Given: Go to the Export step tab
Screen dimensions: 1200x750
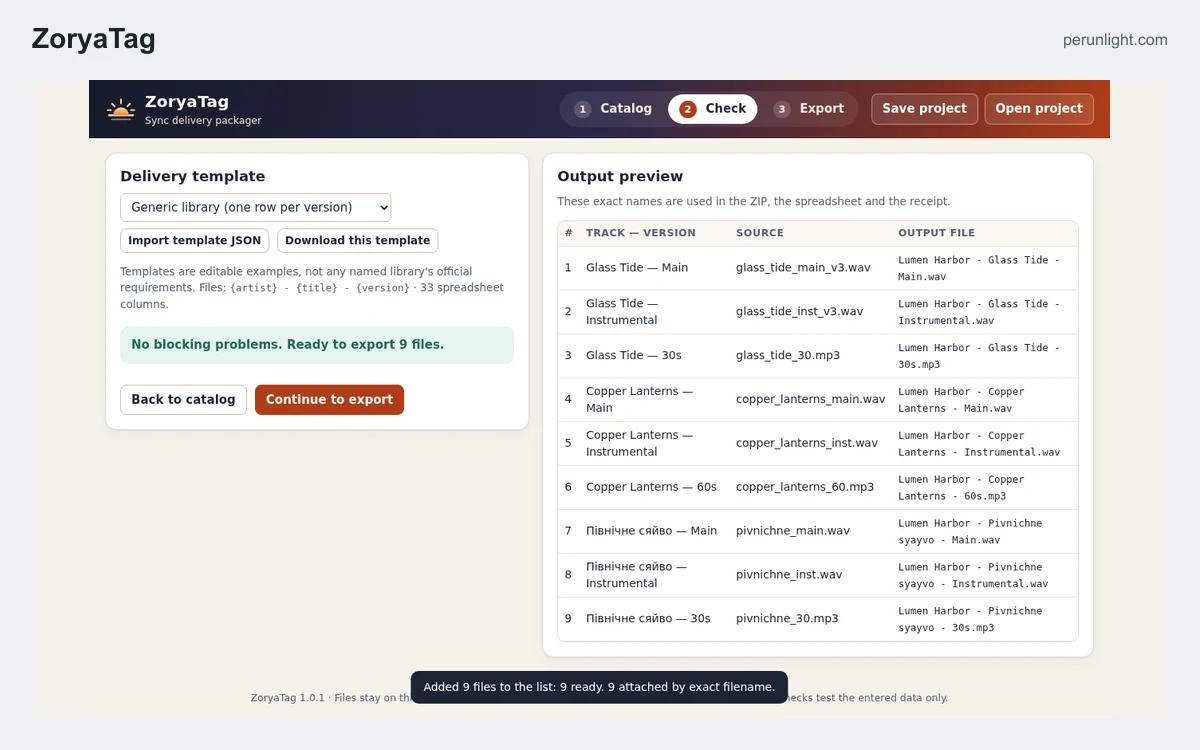Looking at the screenshot, I should pos(809,109).
